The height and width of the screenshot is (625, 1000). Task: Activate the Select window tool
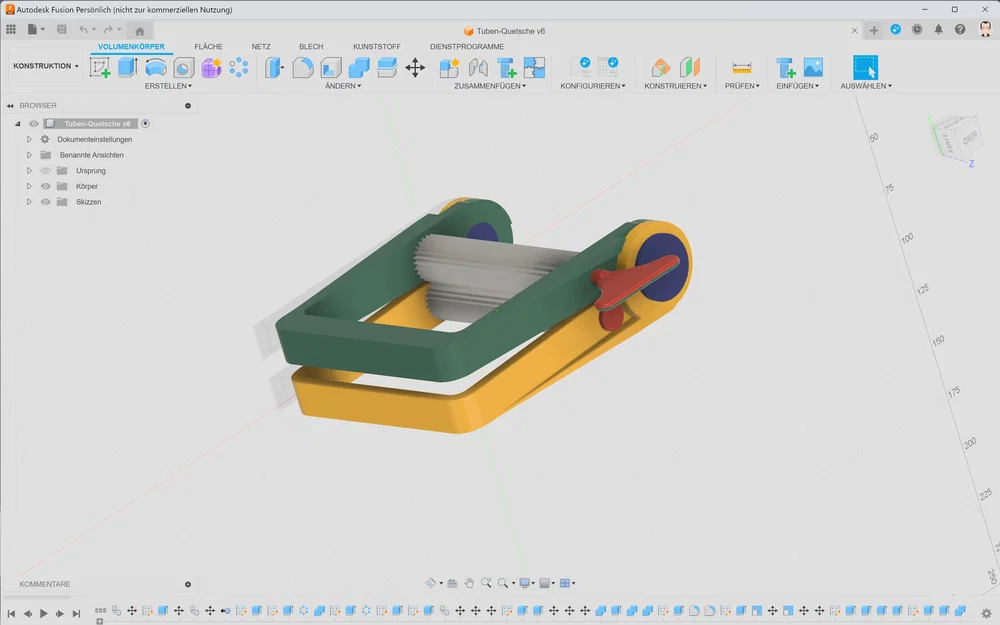click(x=865, y=67)
